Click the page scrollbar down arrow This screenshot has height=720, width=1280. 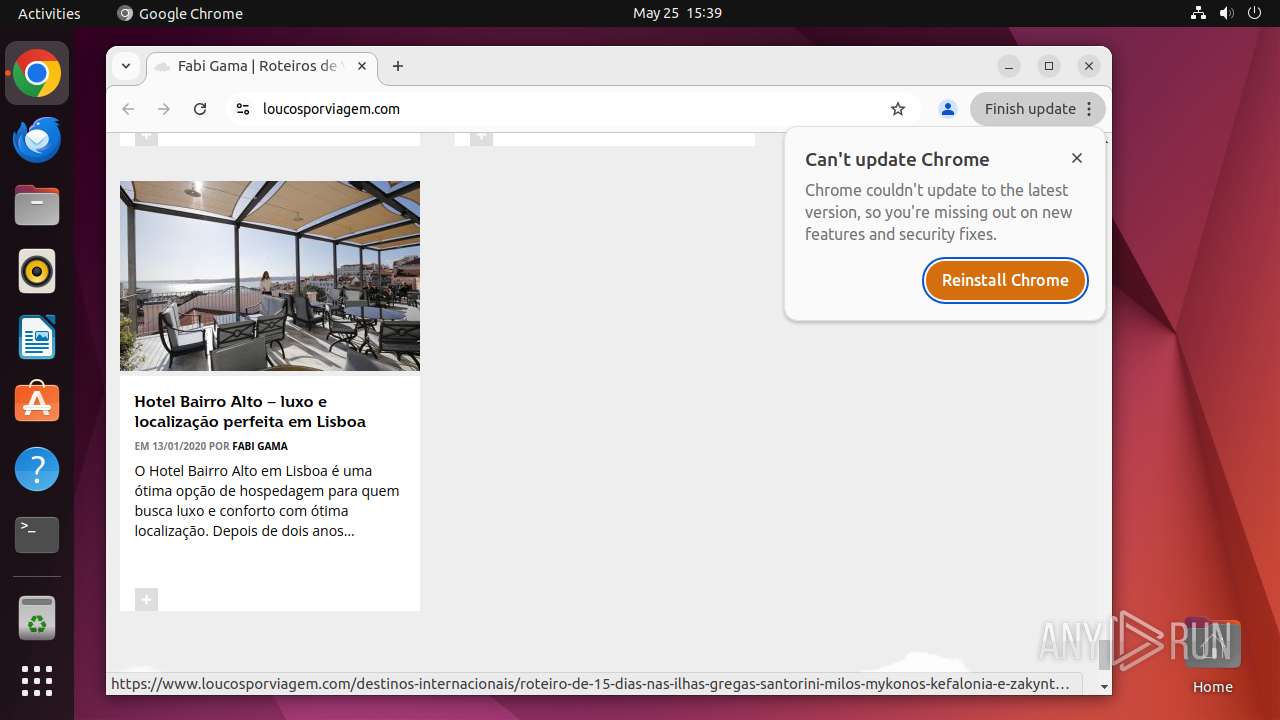pos(1104,687)
